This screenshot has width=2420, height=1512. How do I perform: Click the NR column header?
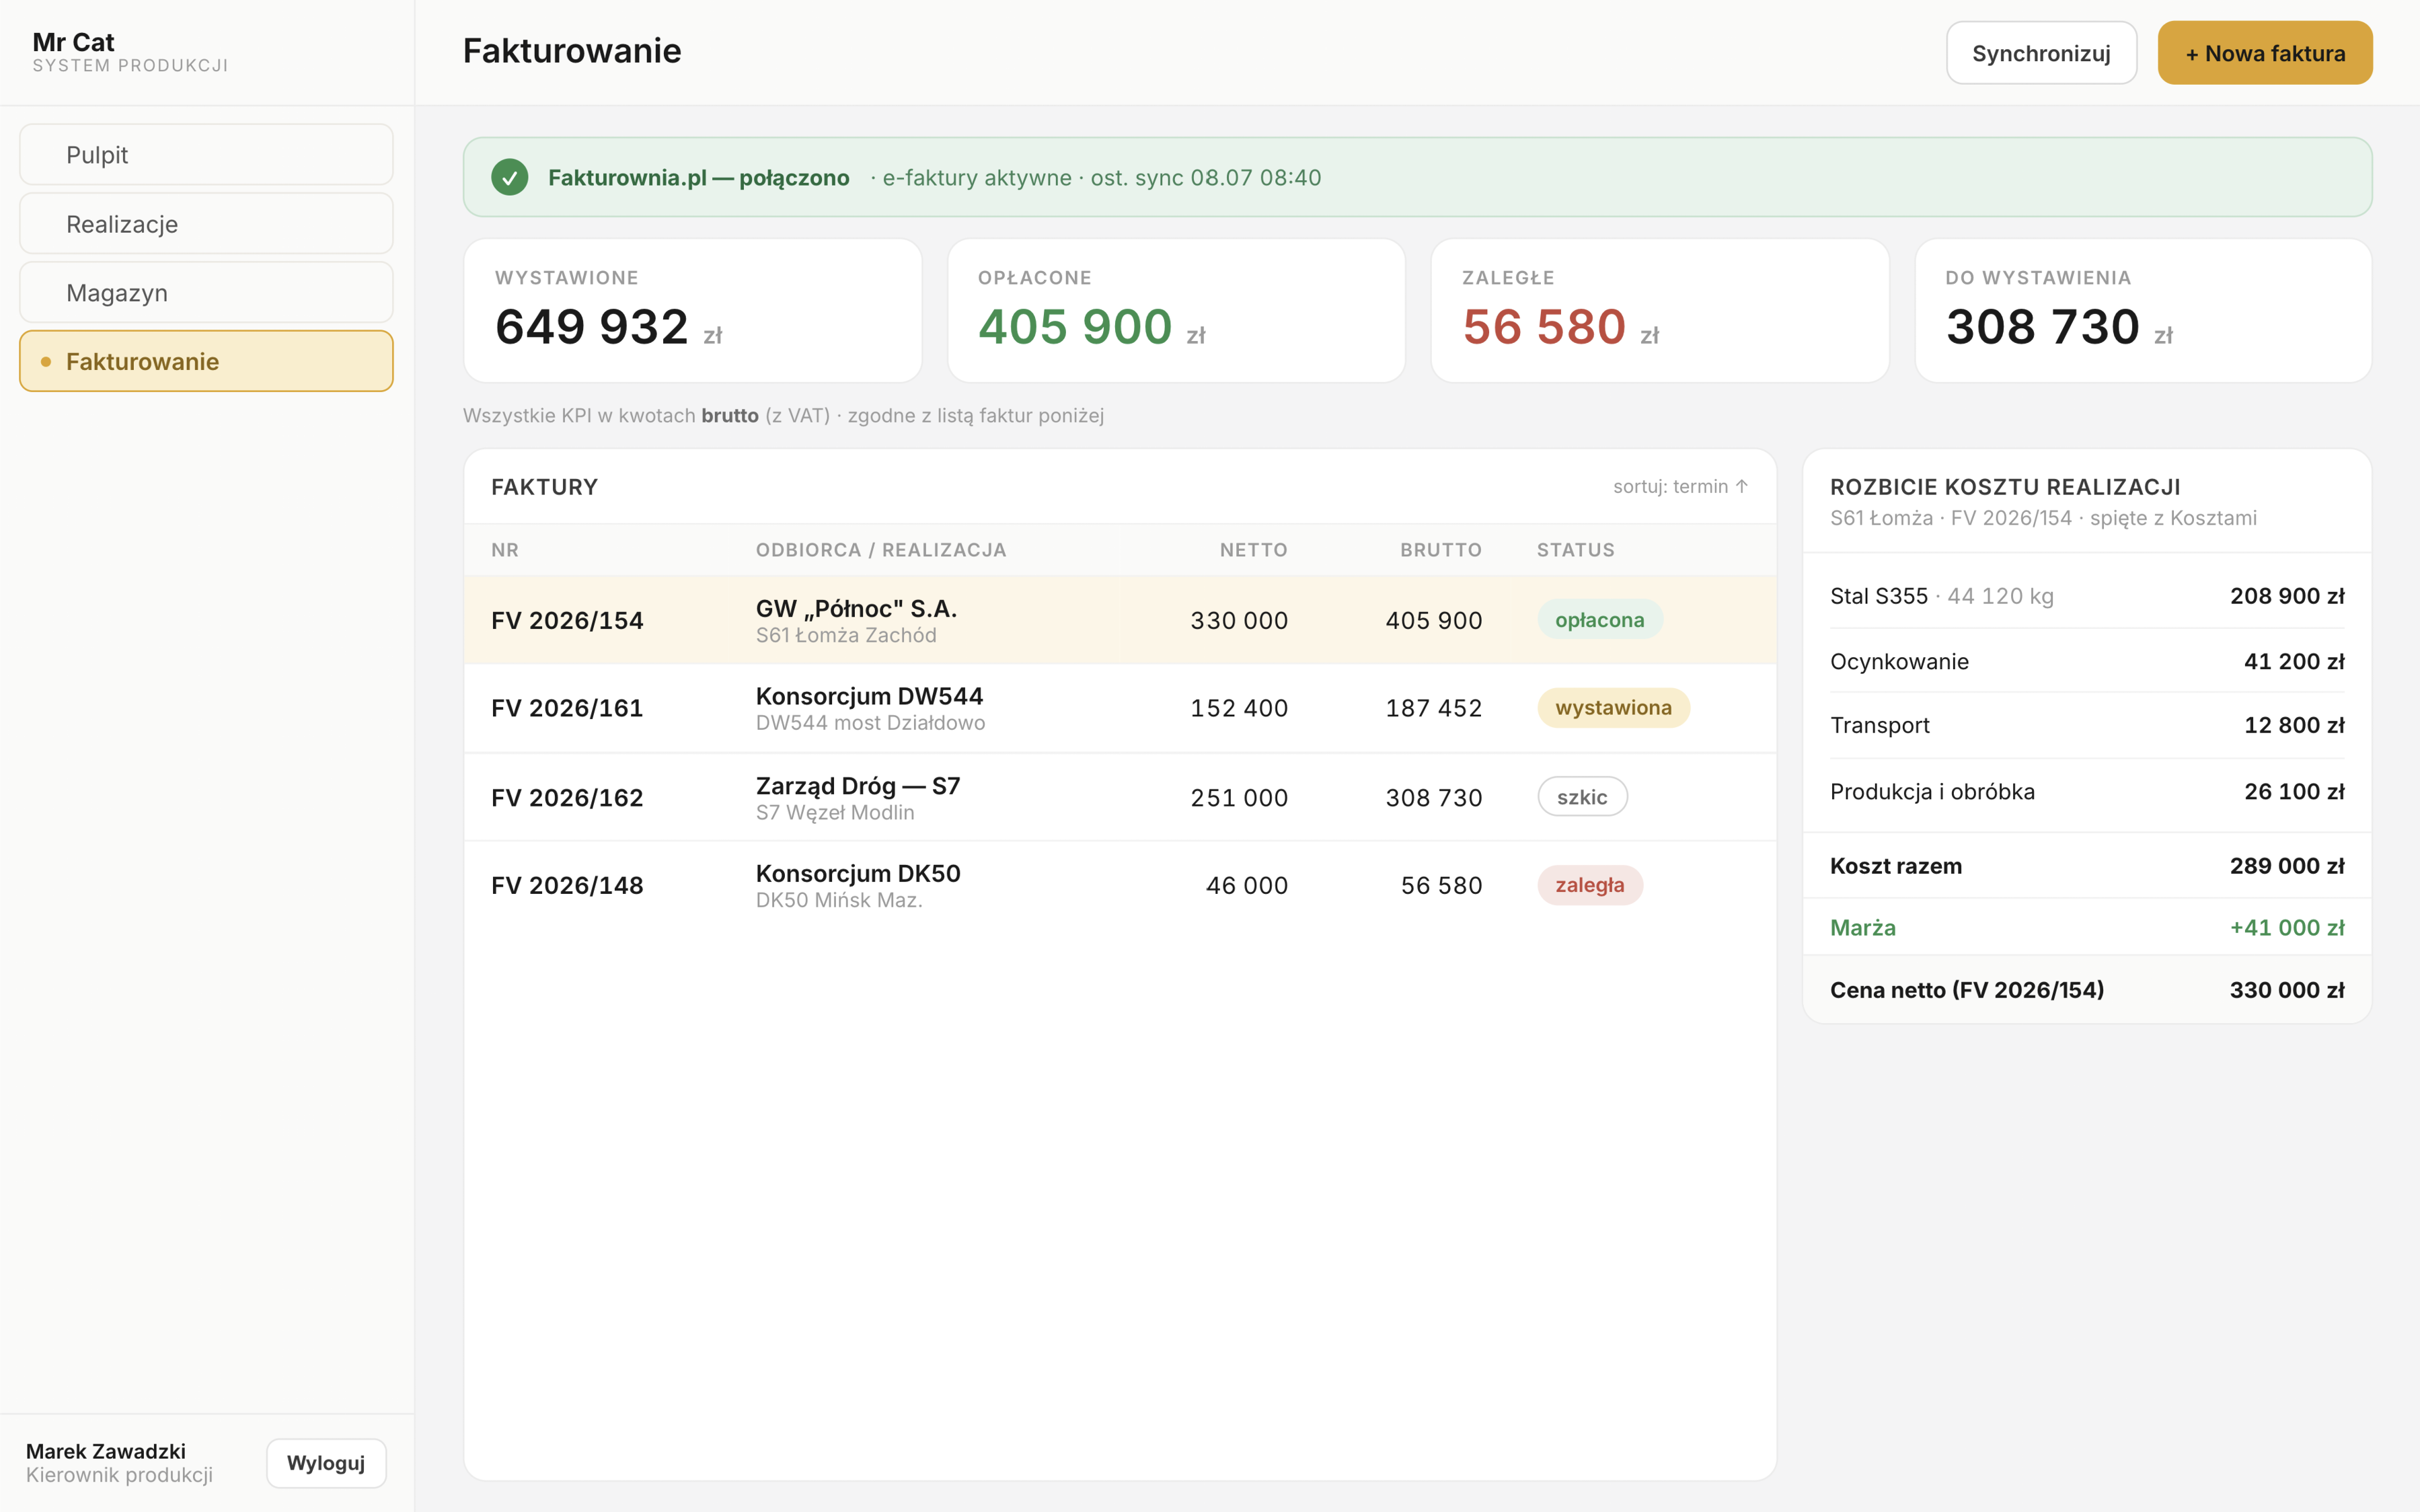[505, 550]
